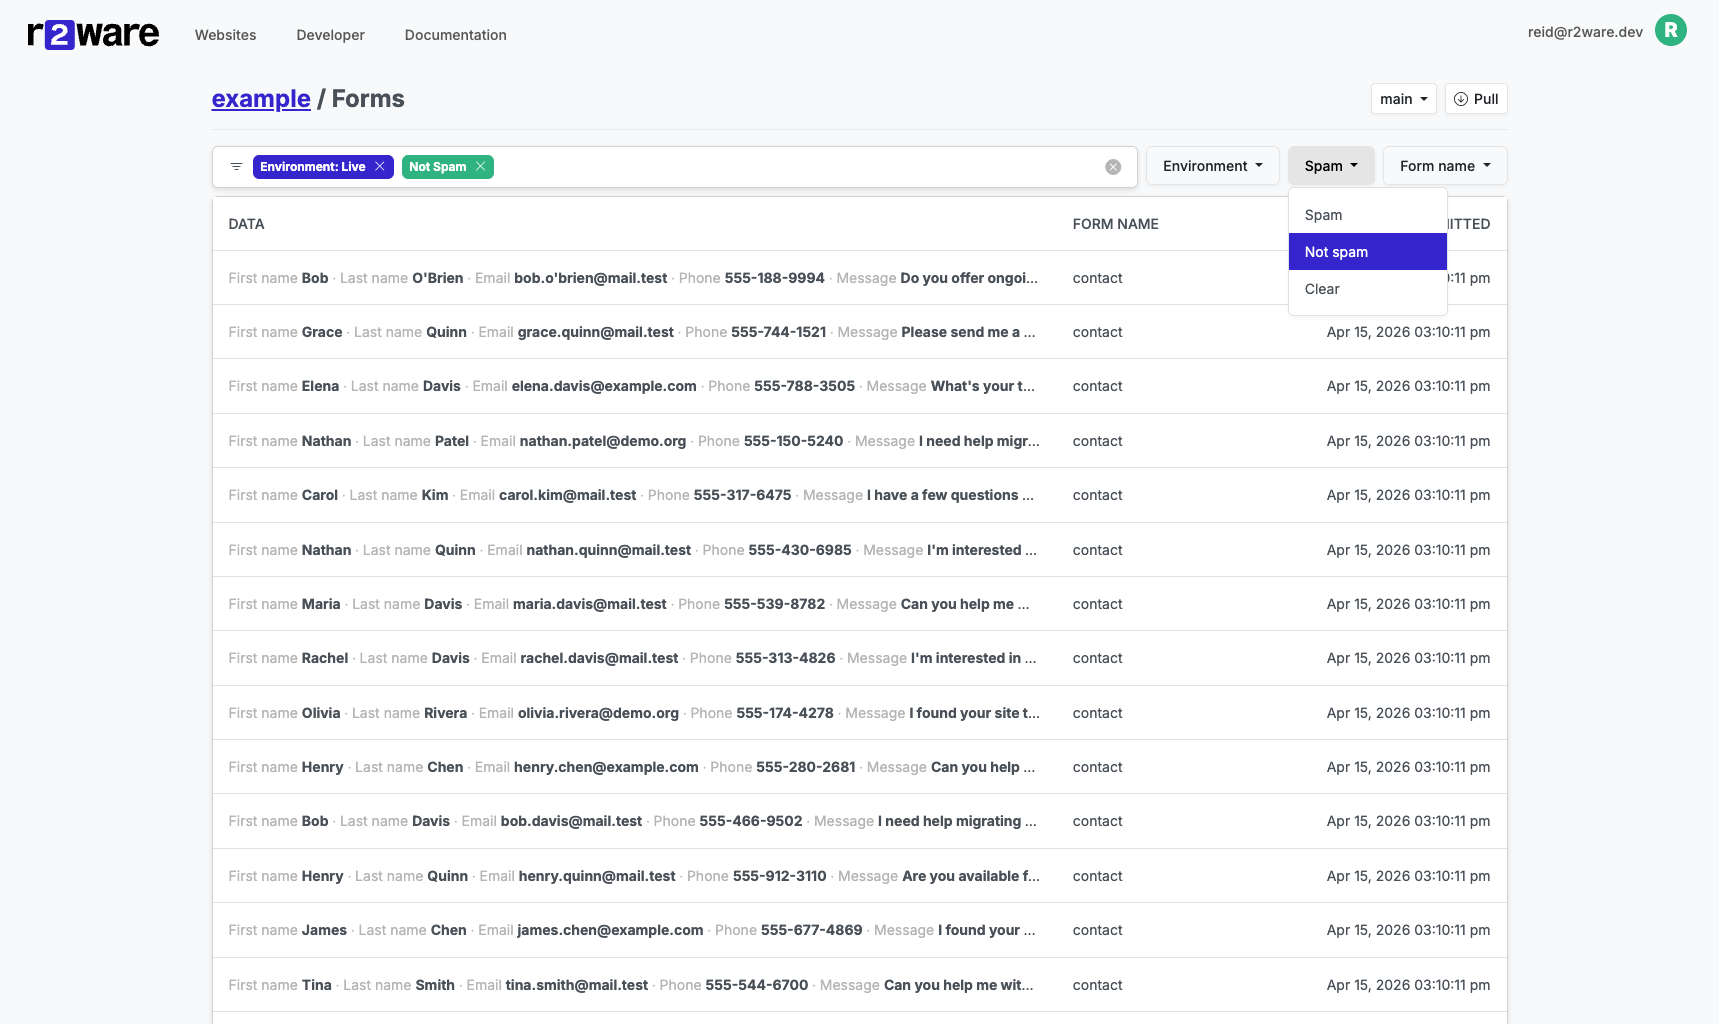Screen dimensions: 1719x1024
Task: Click message 'I have a few questions'
Action: [950, 495]
